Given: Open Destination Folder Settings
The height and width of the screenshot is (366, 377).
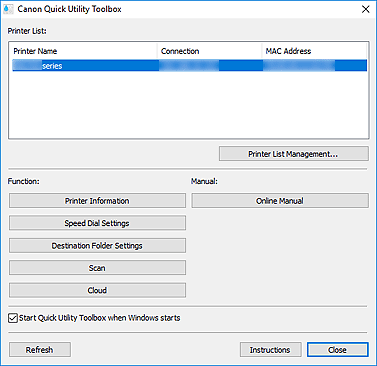Looking at the screenshot, I should (x=97, y=246).
